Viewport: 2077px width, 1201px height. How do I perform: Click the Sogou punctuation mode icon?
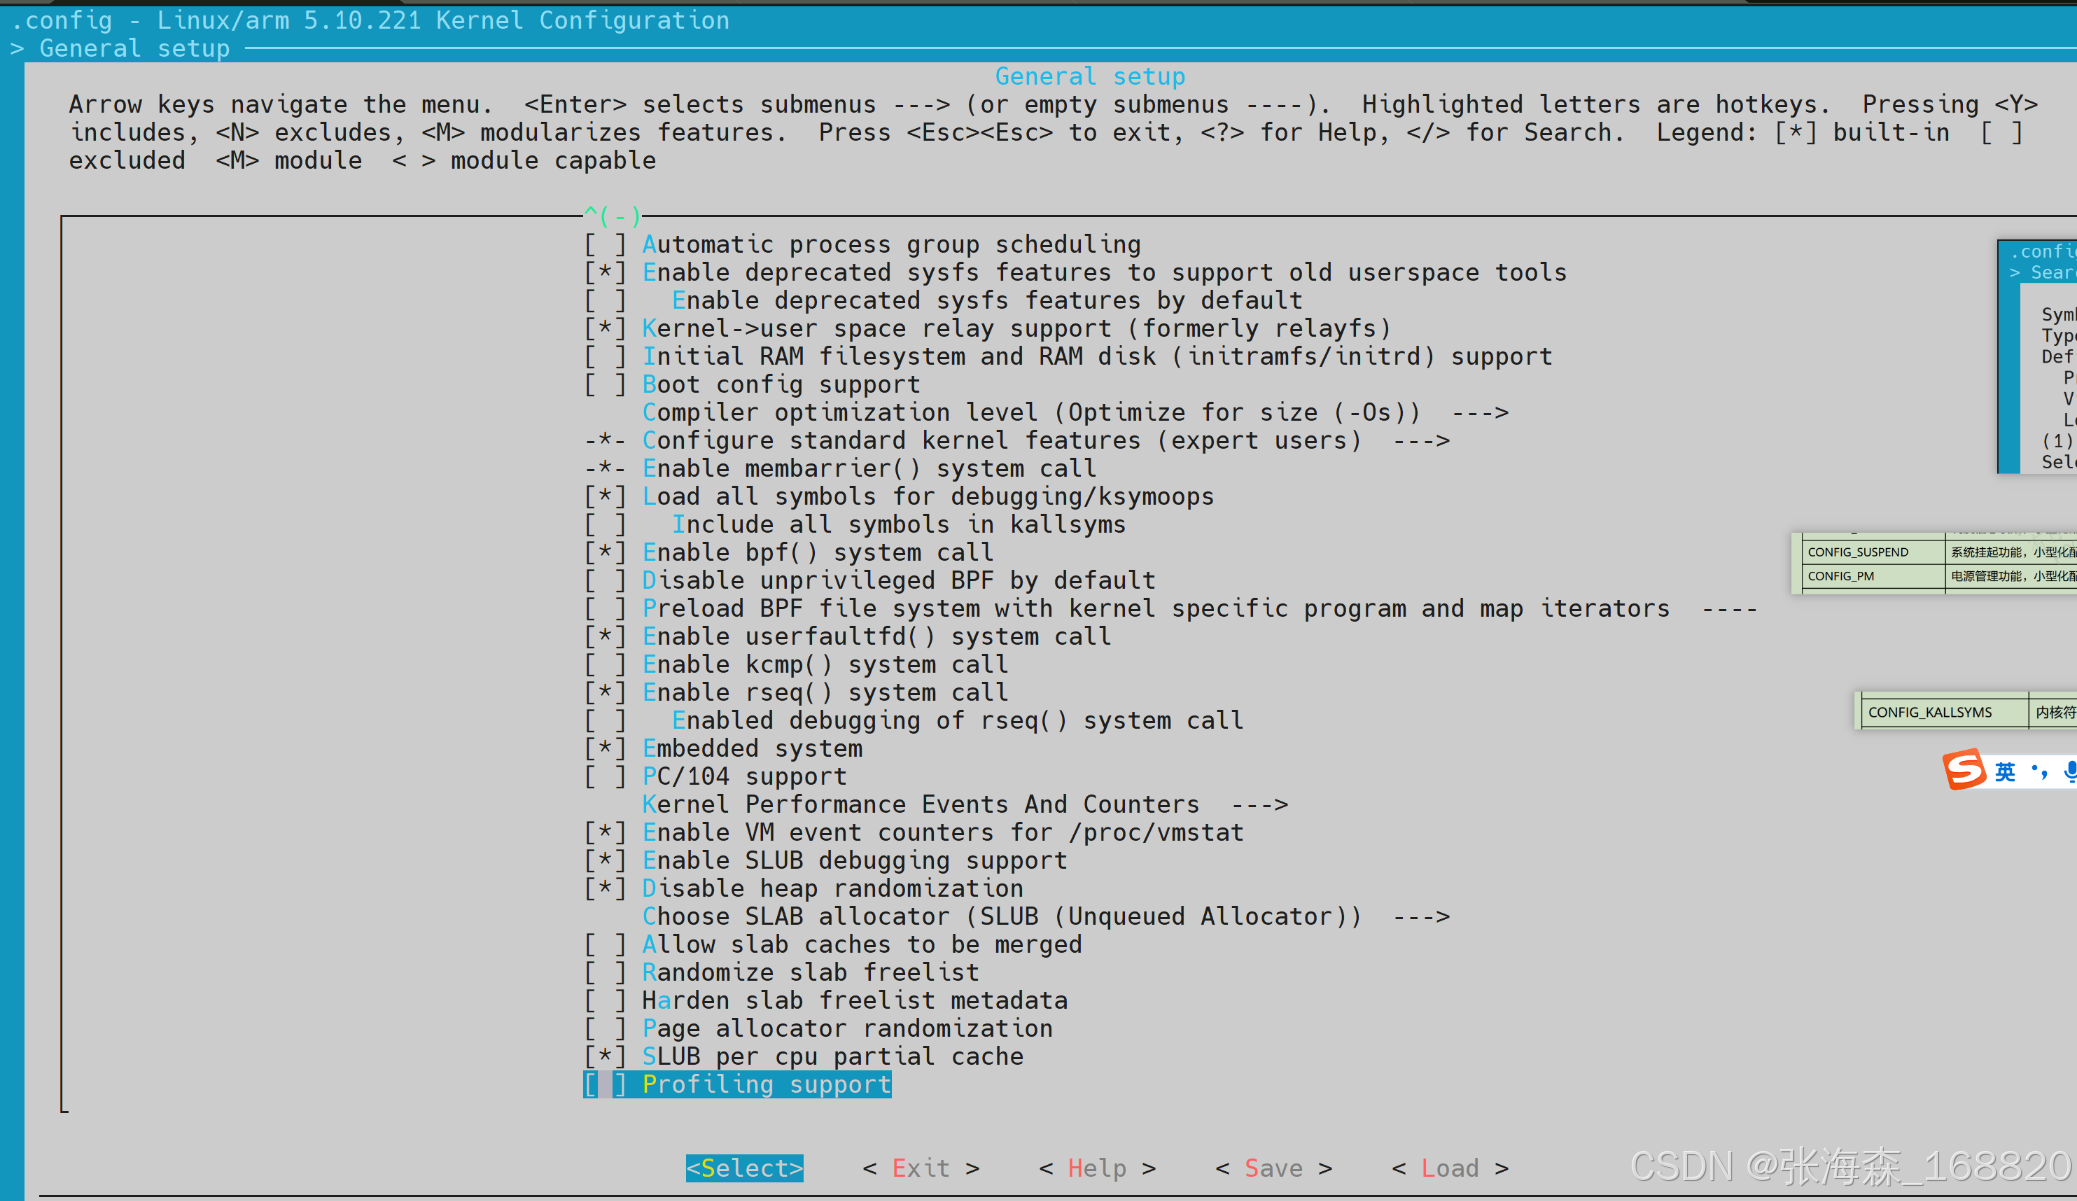pos(2039,771)
